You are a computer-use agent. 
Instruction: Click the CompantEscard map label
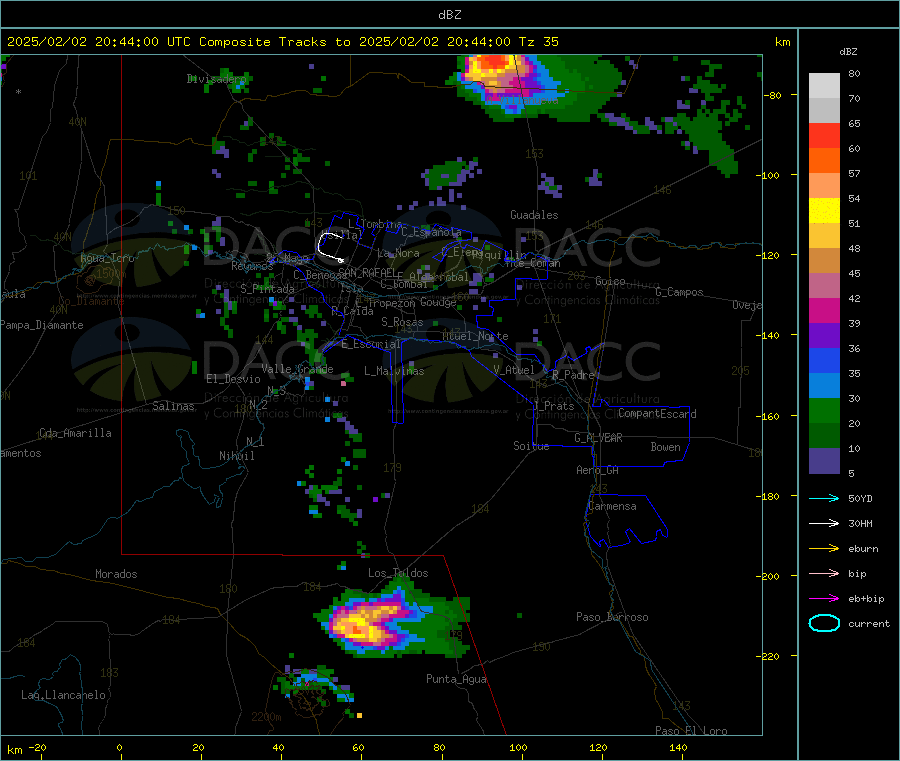pyautogui.click(x=657, y=414)
